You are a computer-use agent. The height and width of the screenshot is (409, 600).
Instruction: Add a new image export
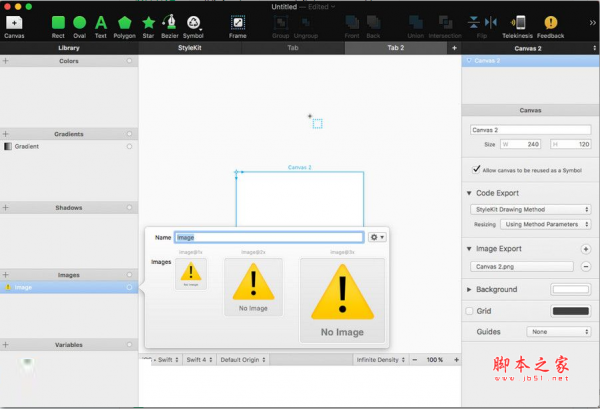pos(585,248)
